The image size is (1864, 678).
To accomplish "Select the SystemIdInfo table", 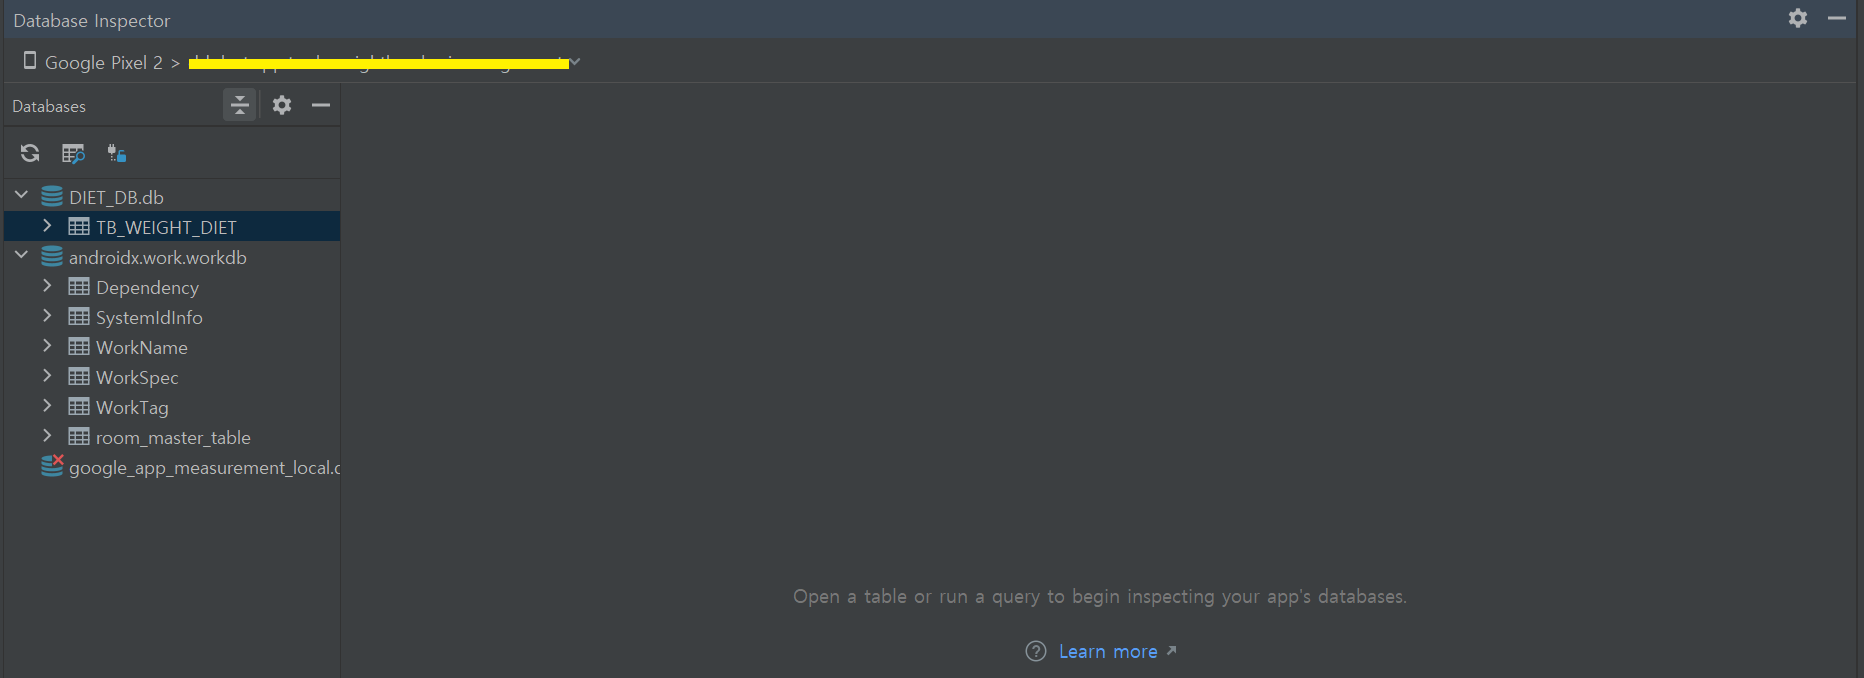I will click(149, 318).
